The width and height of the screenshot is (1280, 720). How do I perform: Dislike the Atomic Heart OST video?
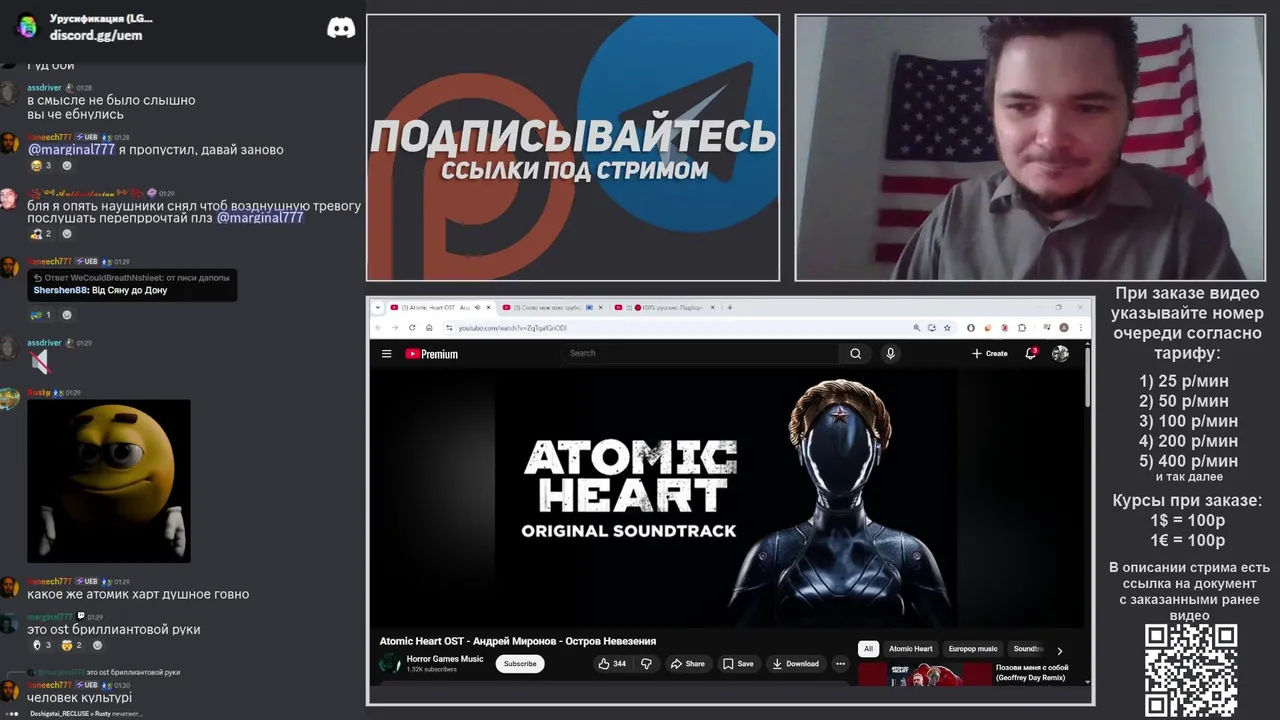click(x=646, y=663)
